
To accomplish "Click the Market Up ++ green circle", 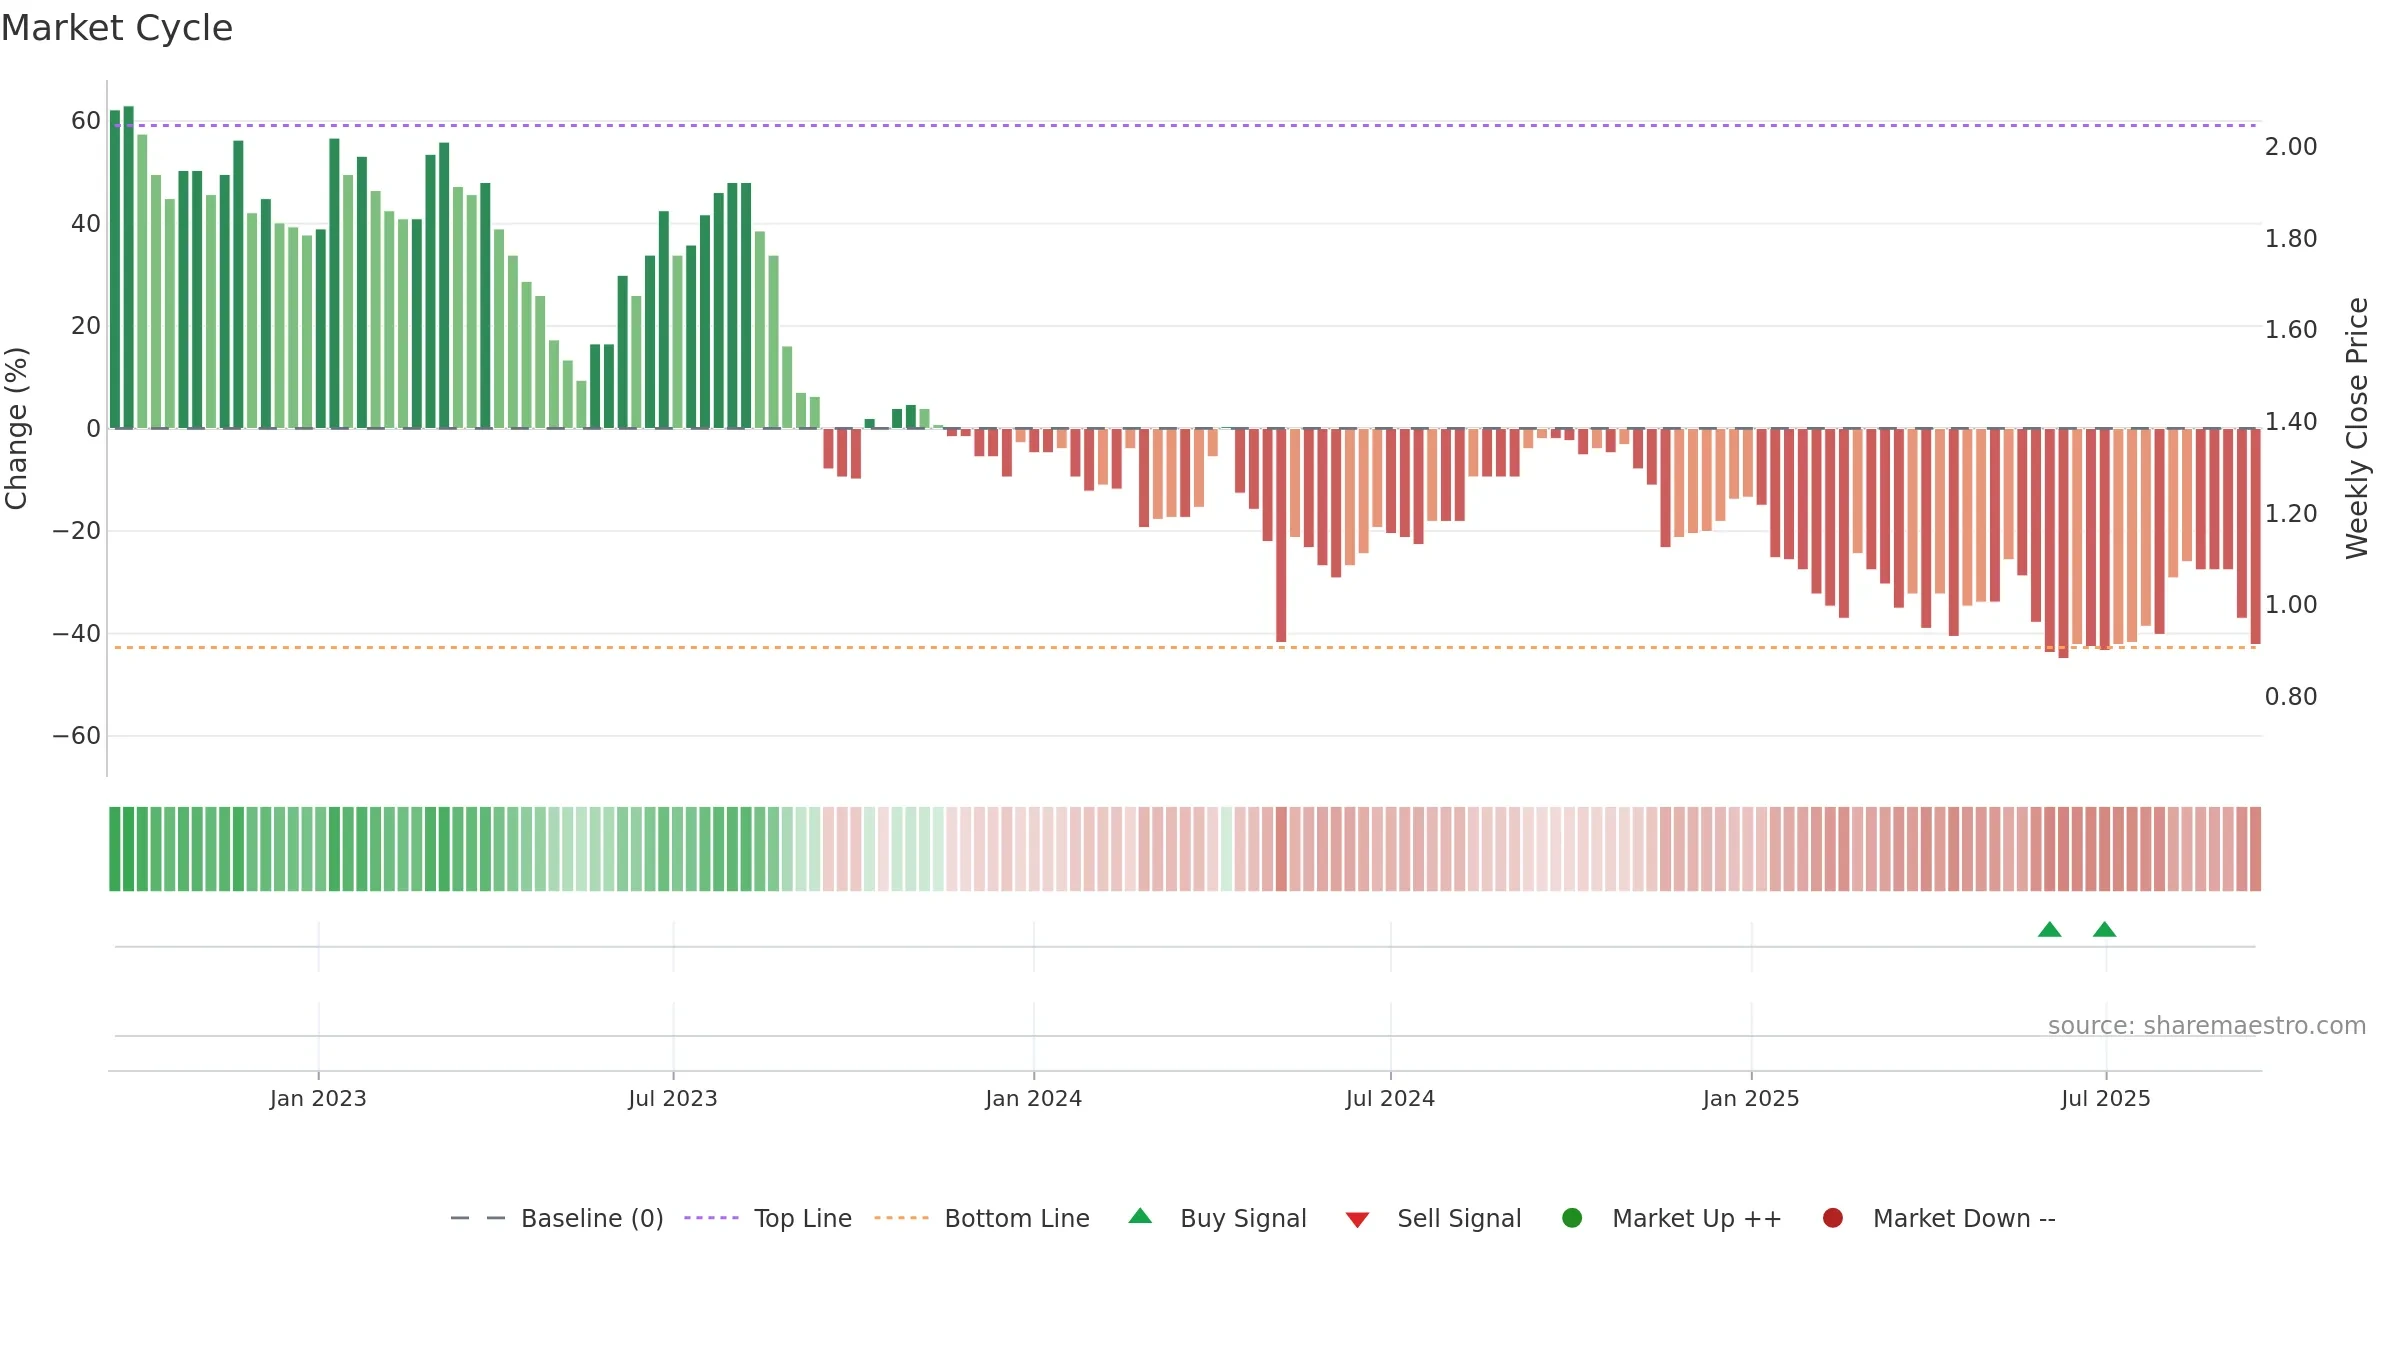I will pyautogui.click(x=1572, y=1218).
